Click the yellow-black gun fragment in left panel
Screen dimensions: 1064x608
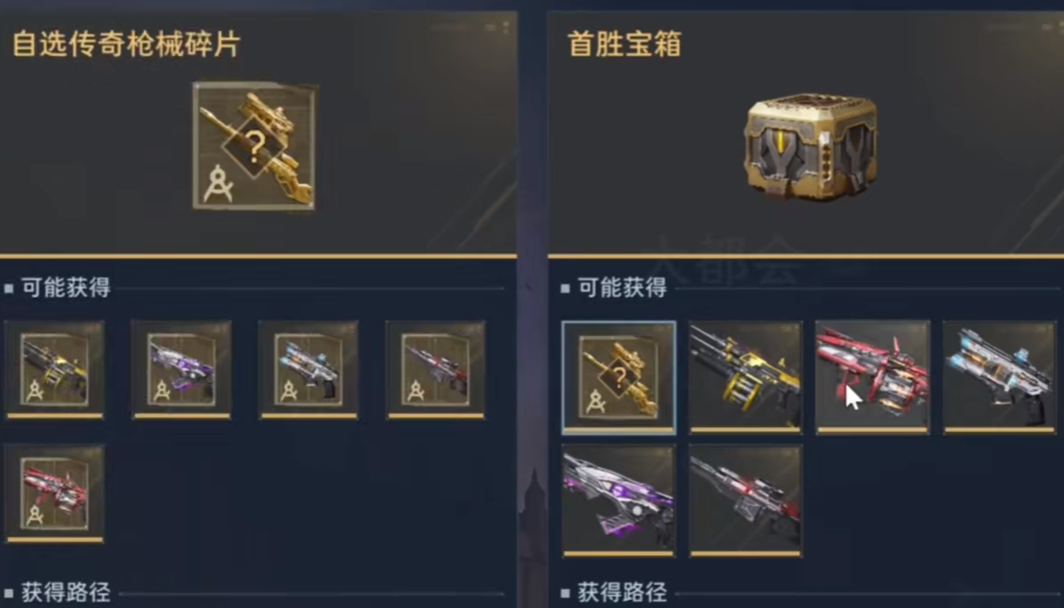pyautogui.click(x=55, y=370)
